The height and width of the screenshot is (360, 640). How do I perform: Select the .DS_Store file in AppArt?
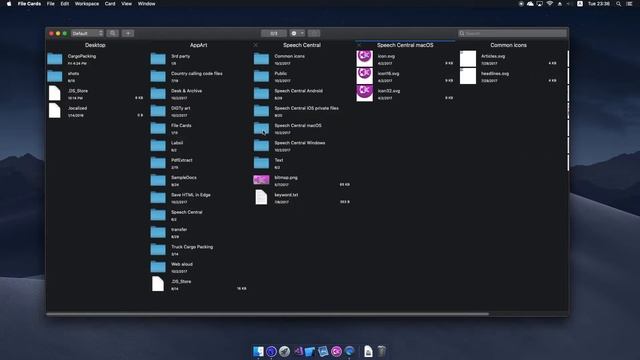click(x=158, y=284)
